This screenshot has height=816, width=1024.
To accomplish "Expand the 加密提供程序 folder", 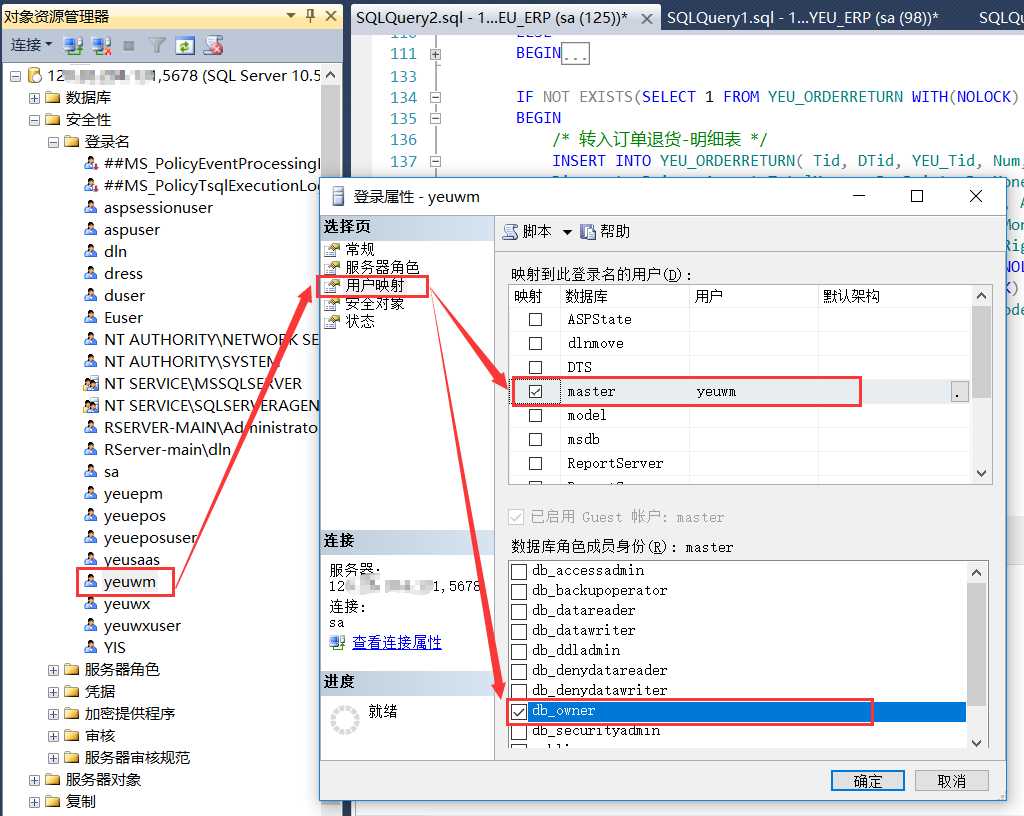I will [54, 714].
